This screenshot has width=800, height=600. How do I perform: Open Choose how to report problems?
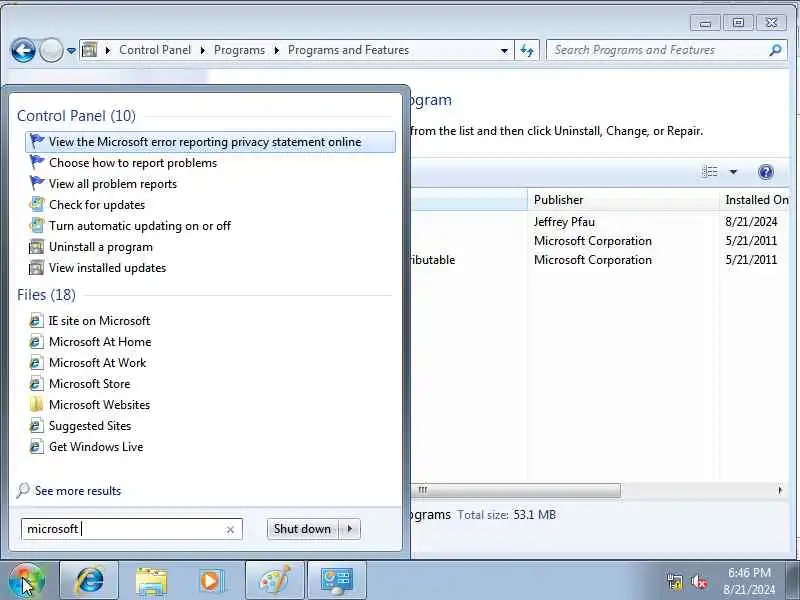tap(133, 163)
